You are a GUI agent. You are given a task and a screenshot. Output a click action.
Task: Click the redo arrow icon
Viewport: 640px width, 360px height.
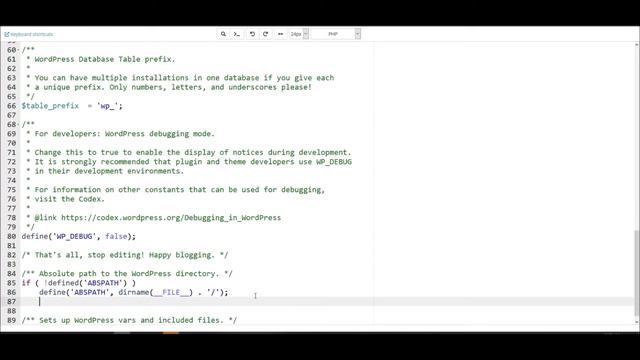266,34
